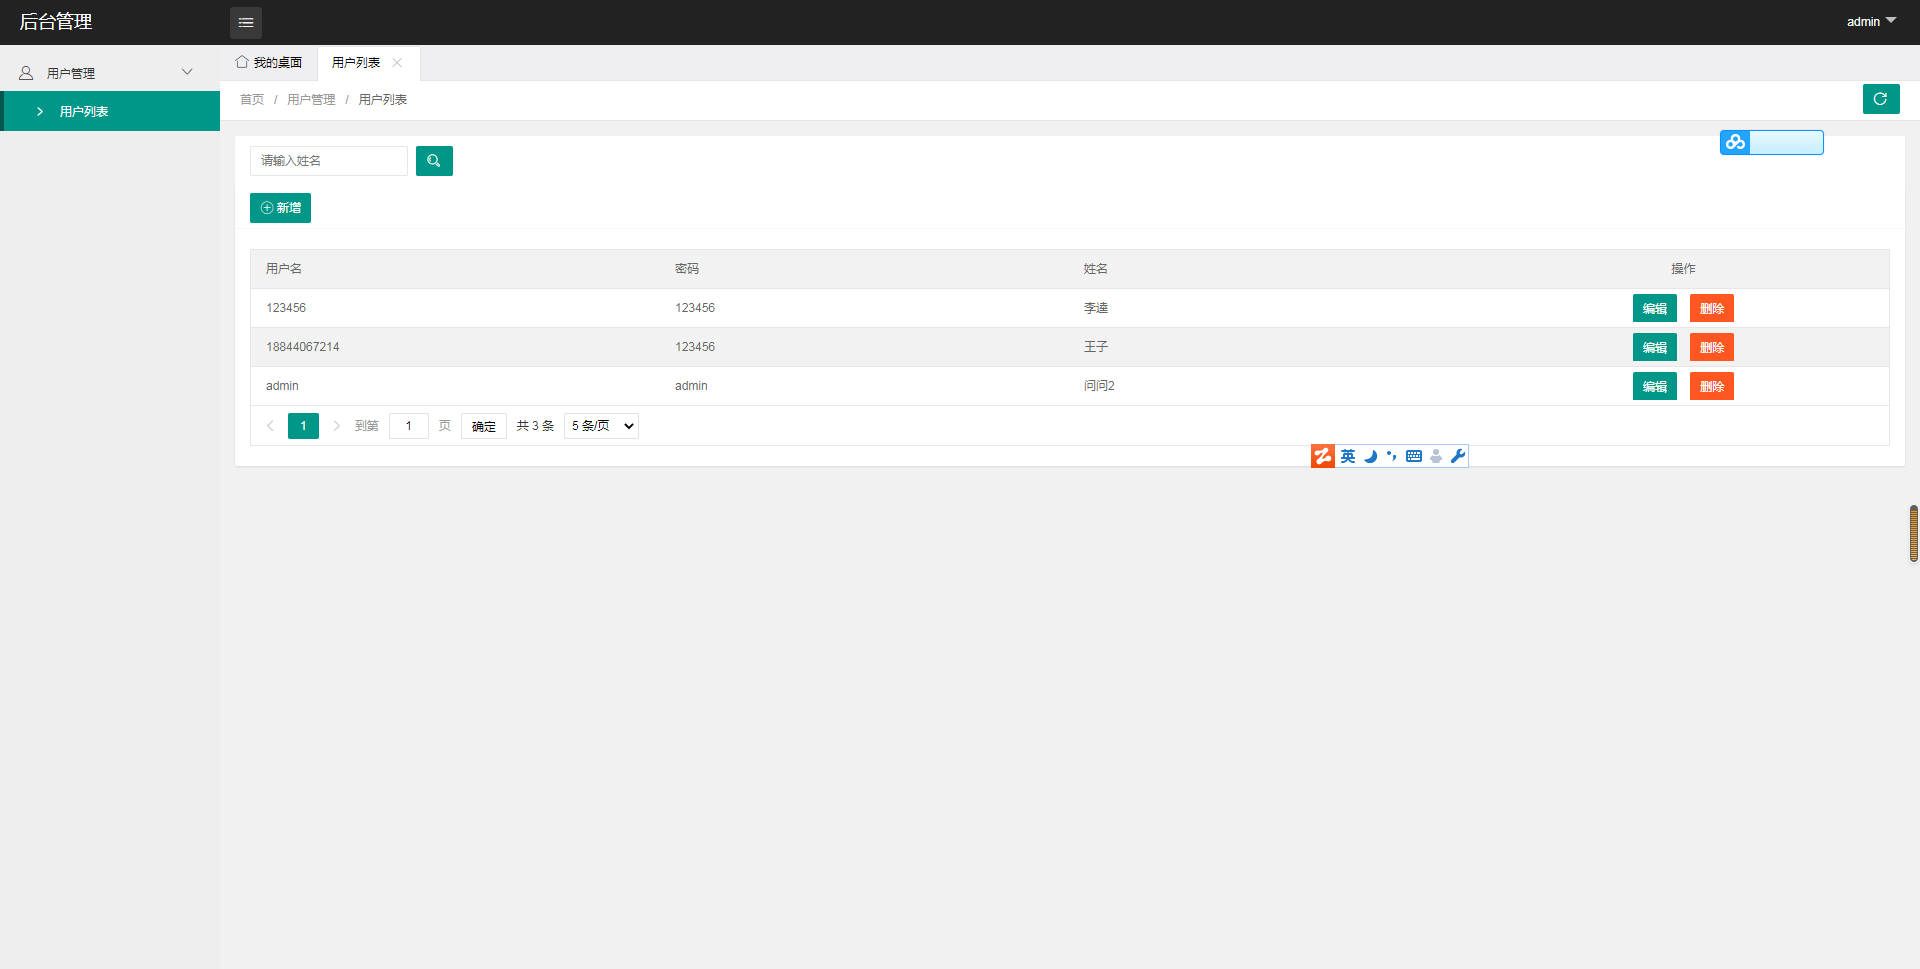Click the refresh icon button

1881,99
